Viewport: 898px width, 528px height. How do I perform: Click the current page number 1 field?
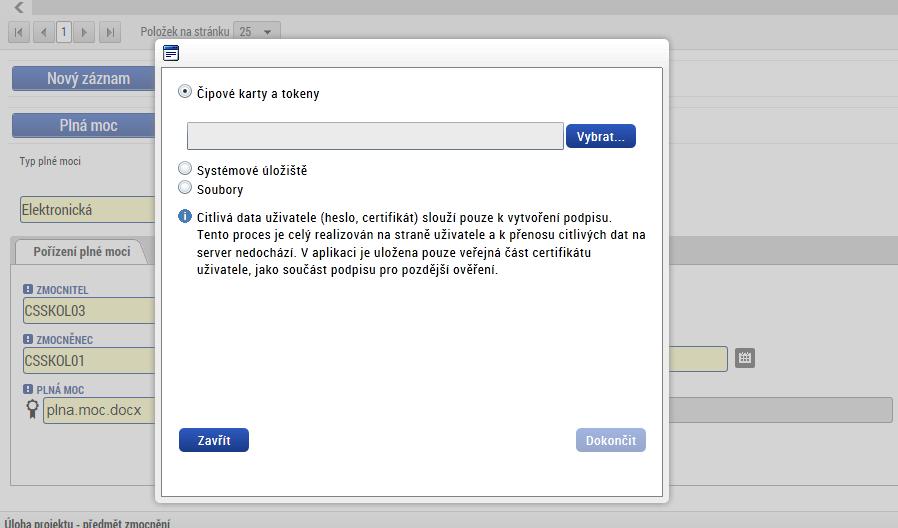(64, 32)
